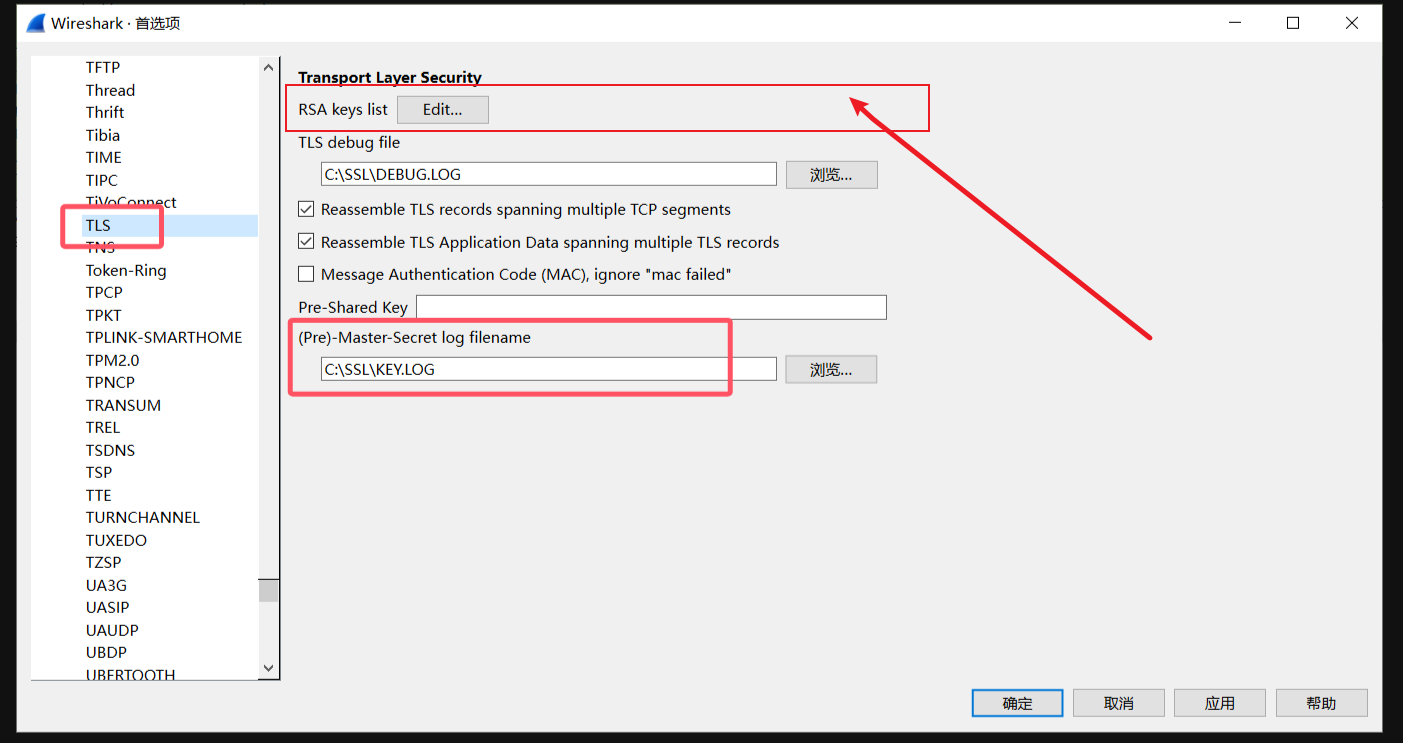Image resolution: width=1403 pixels, height=743 pixels.
Task: Select TRANSUM in the protocol list
Action: [123, 406]
